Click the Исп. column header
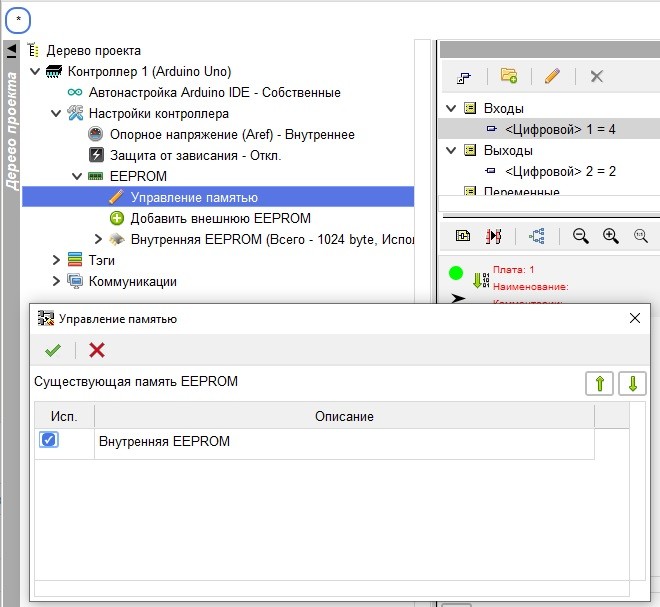The image size is (660, 607). [x=64, y=416]
